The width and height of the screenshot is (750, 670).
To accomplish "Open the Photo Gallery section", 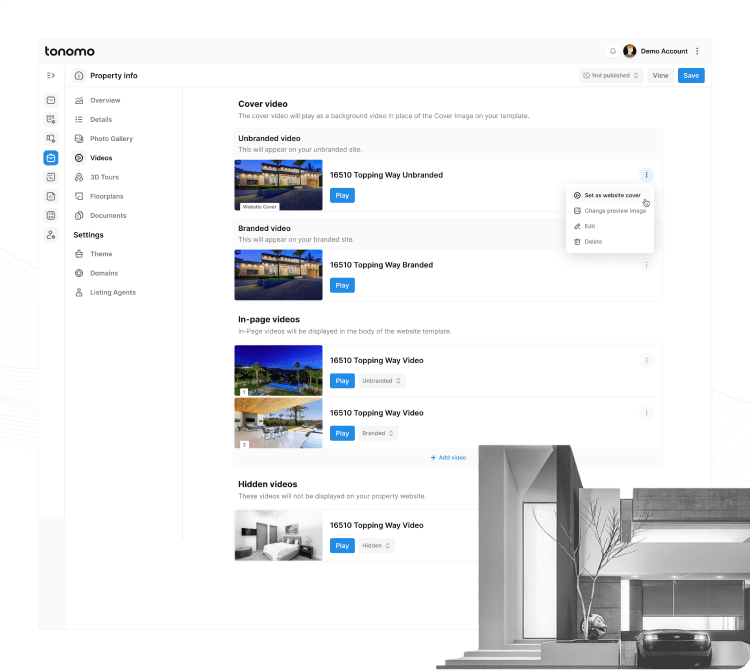I will pos(111,139).
